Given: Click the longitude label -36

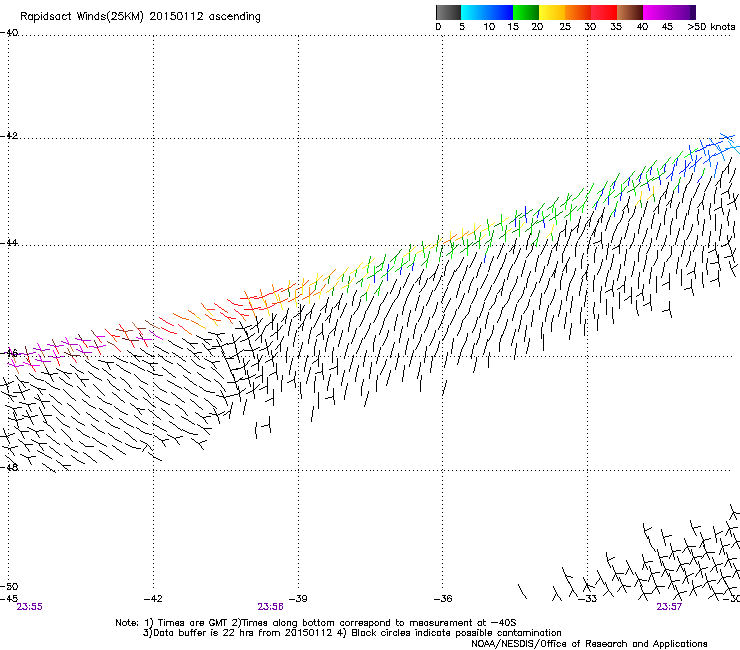Looking at the screenshot, I should 443,598.
